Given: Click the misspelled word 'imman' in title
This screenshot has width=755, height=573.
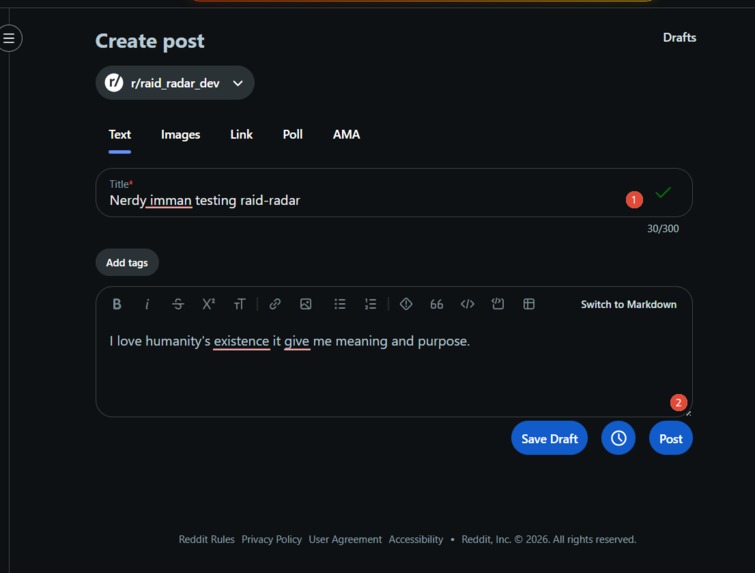Looking at the screenshot, I should 170,200.
